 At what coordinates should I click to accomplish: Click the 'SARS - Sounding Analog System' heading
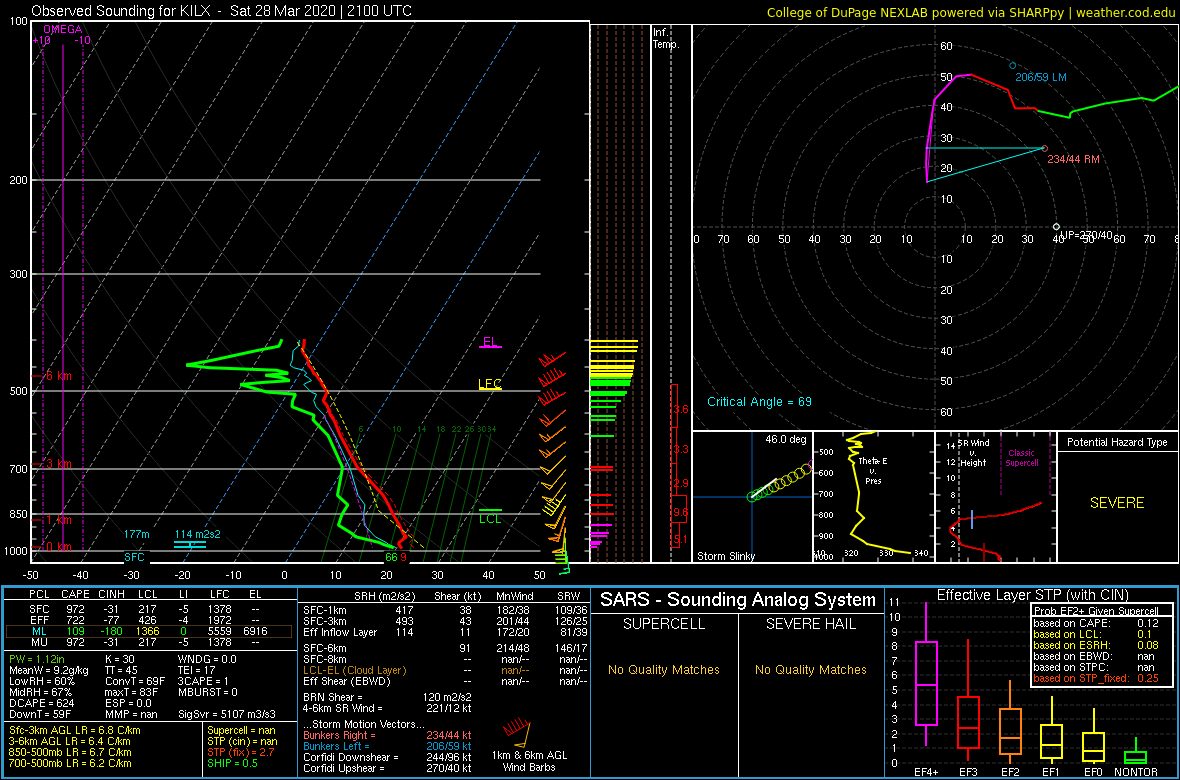coord(738,600)
